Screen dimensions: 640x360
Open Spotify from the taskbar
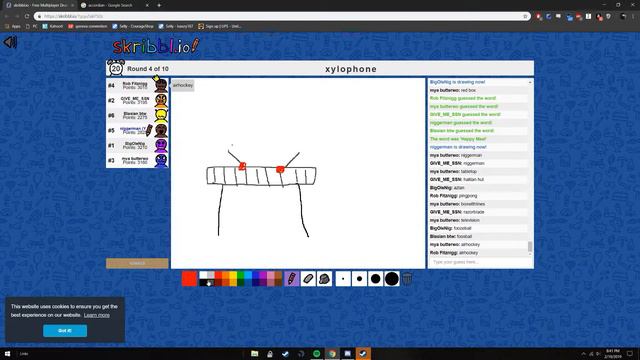click(317, 353)
